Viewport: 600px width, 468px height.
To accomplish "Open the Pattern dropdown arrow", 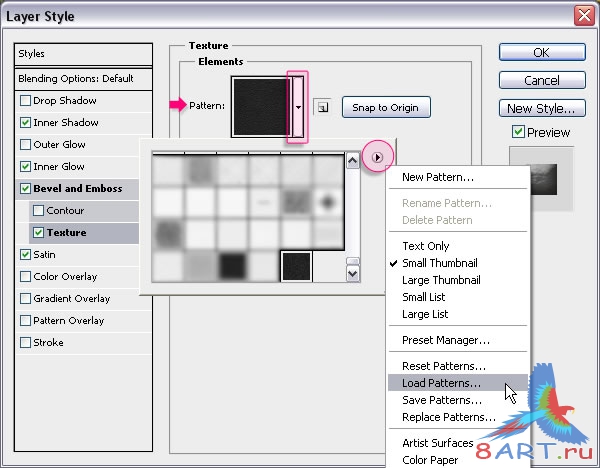I will (x=298, y=107).
